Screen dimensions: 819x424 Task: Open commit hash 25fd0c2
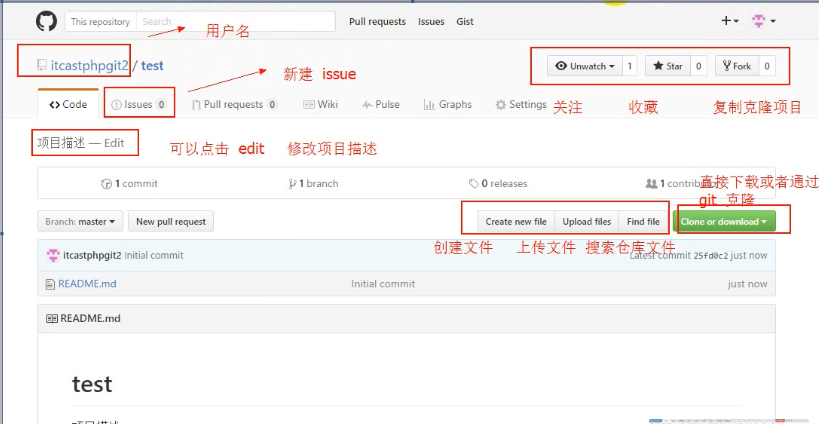(x=710, y=255)
